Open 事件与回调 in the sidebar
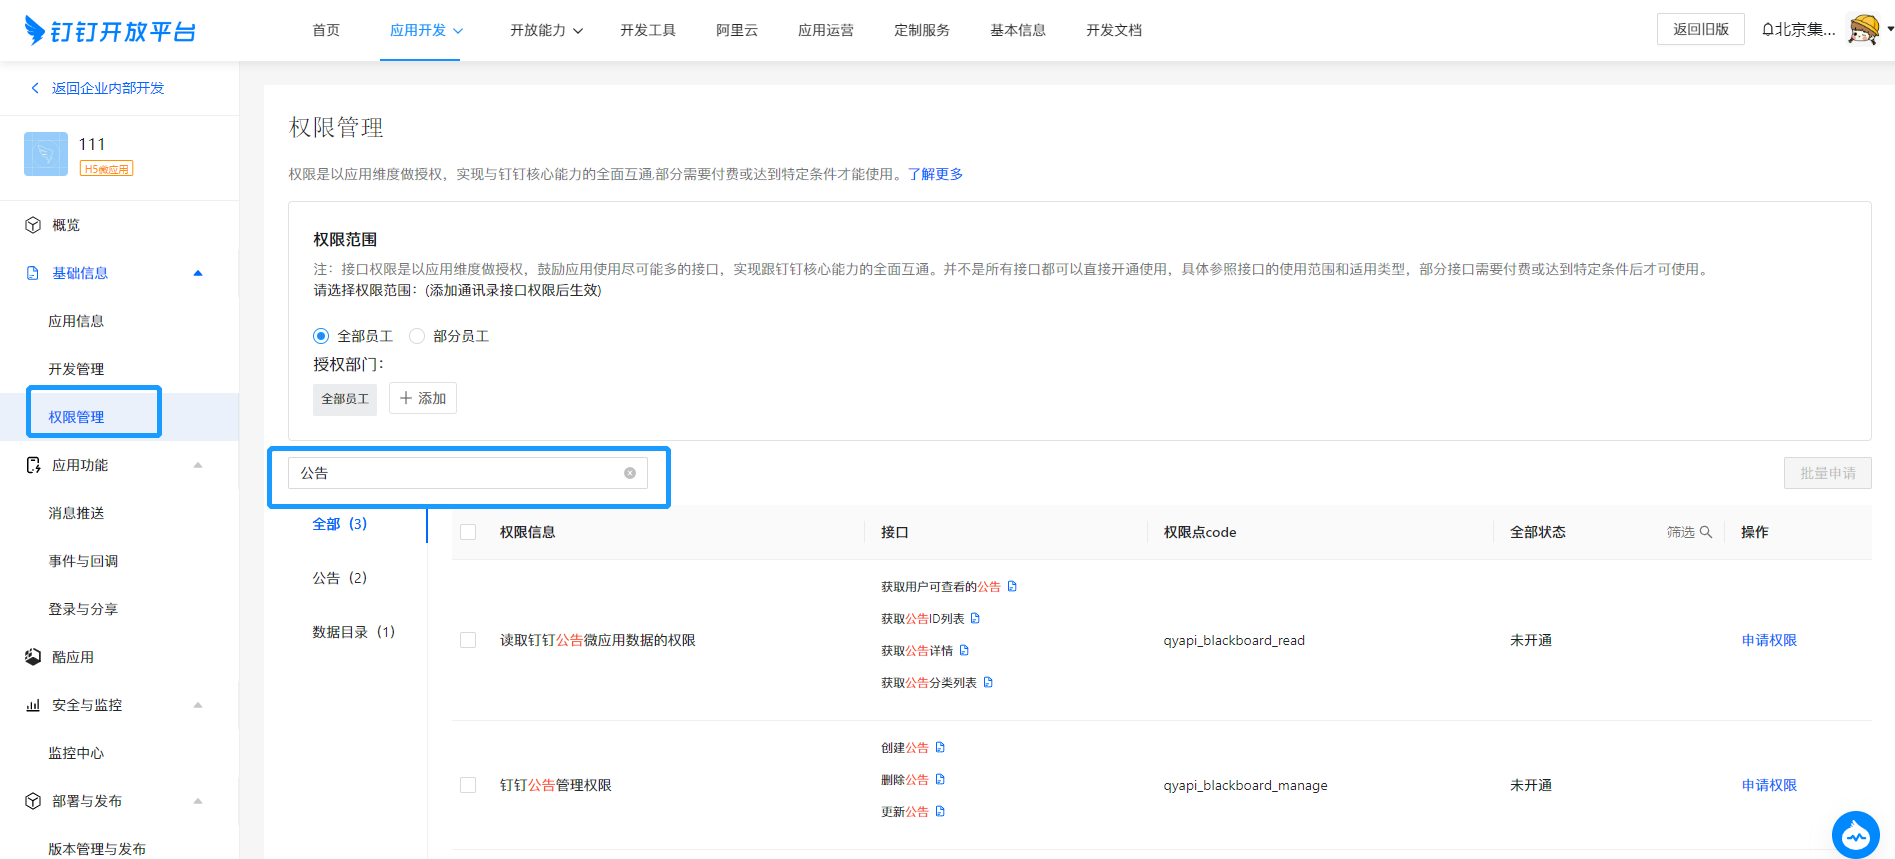This screenshot has height=859, width=1895. pyautogui.click(x=83, y=561)
